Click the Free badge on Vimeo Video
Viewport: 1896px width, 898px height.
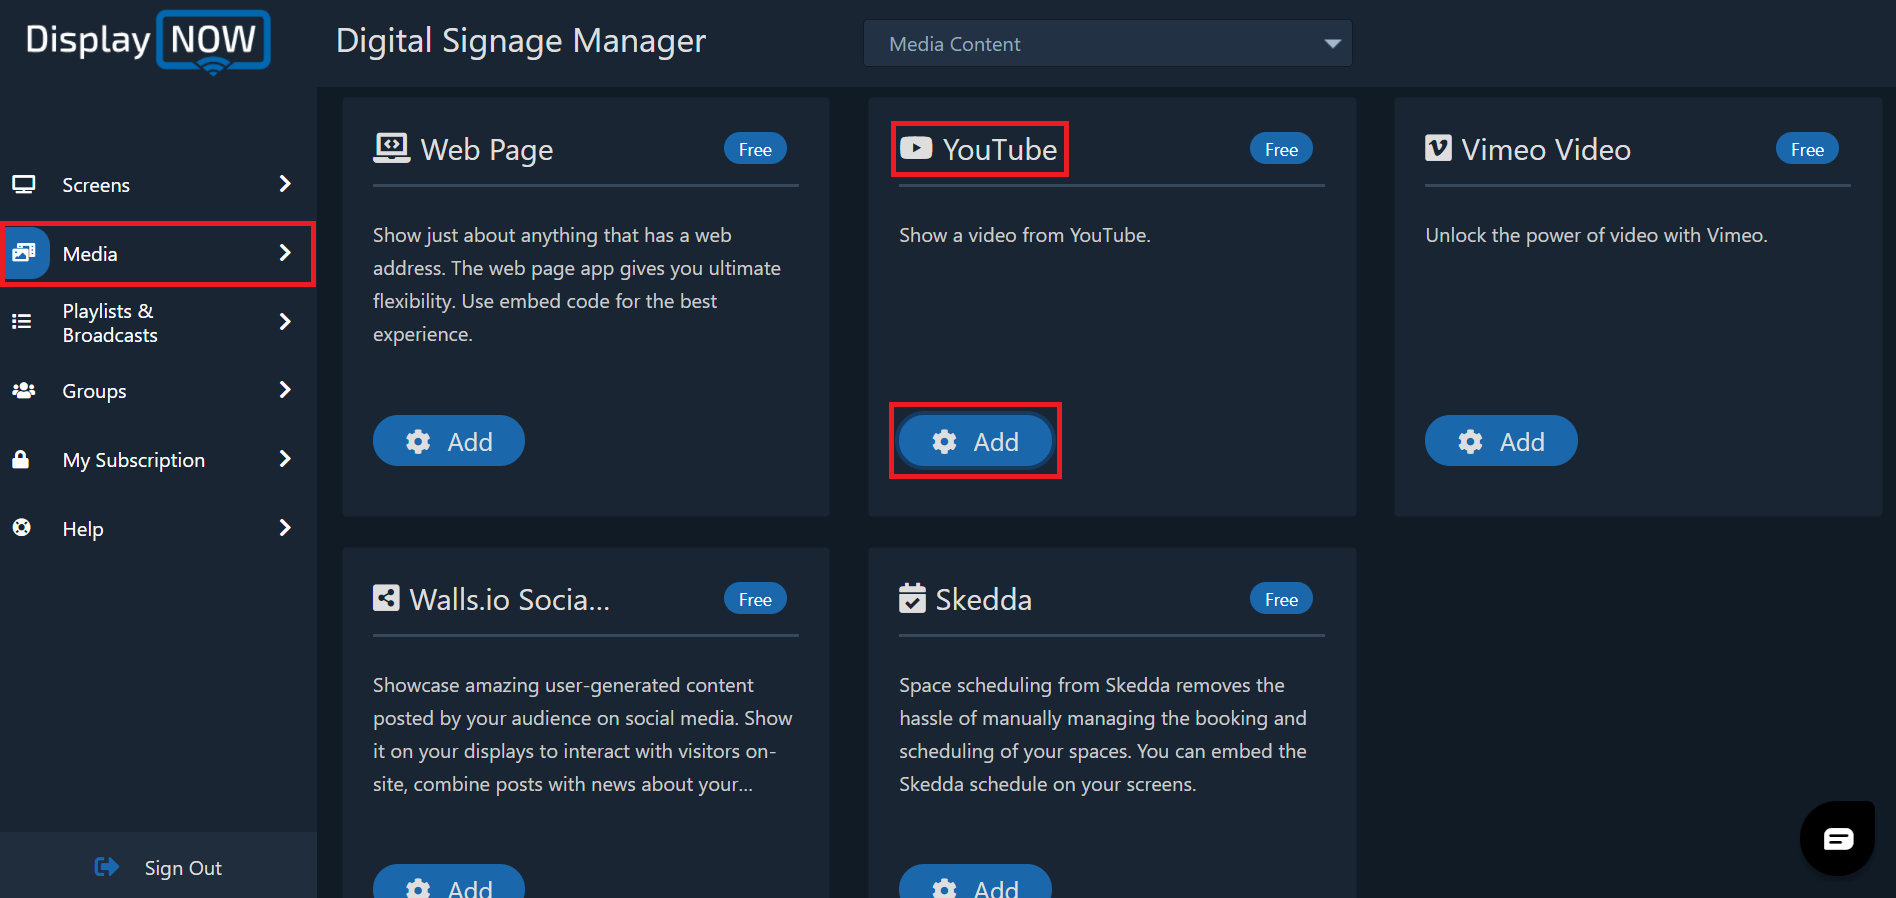[x=1807, y=149]
